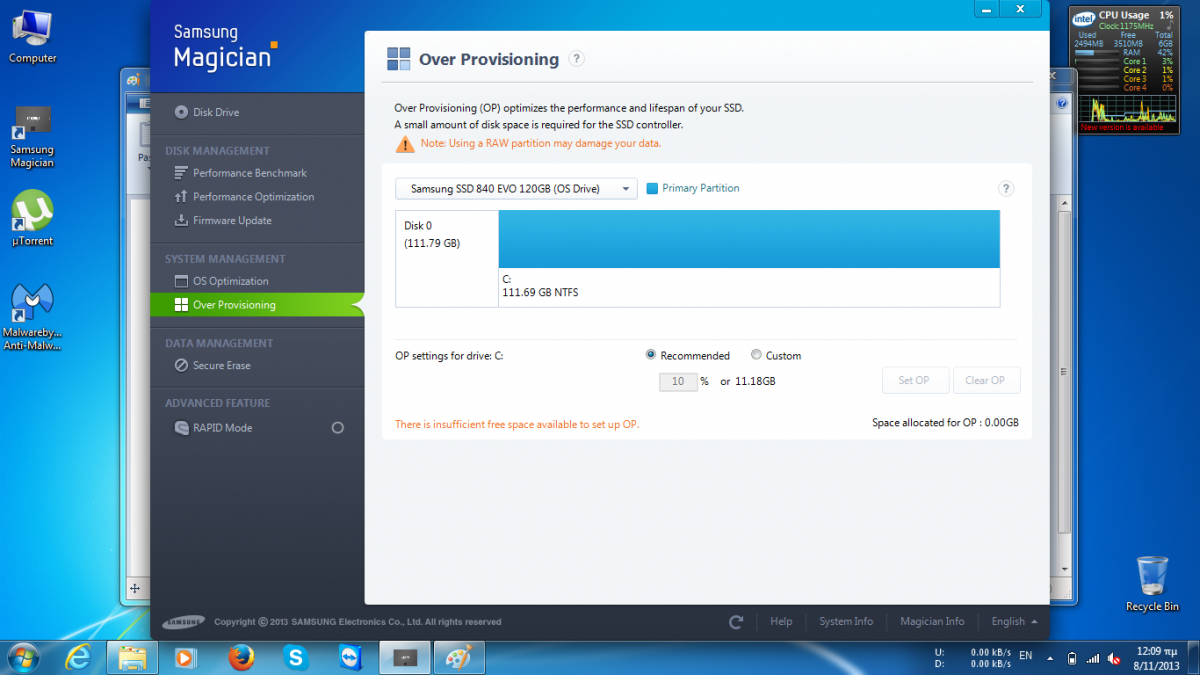1200x675 pixels.
Task: Click the EN input language indicator
Action: (x=1025, y=656)
